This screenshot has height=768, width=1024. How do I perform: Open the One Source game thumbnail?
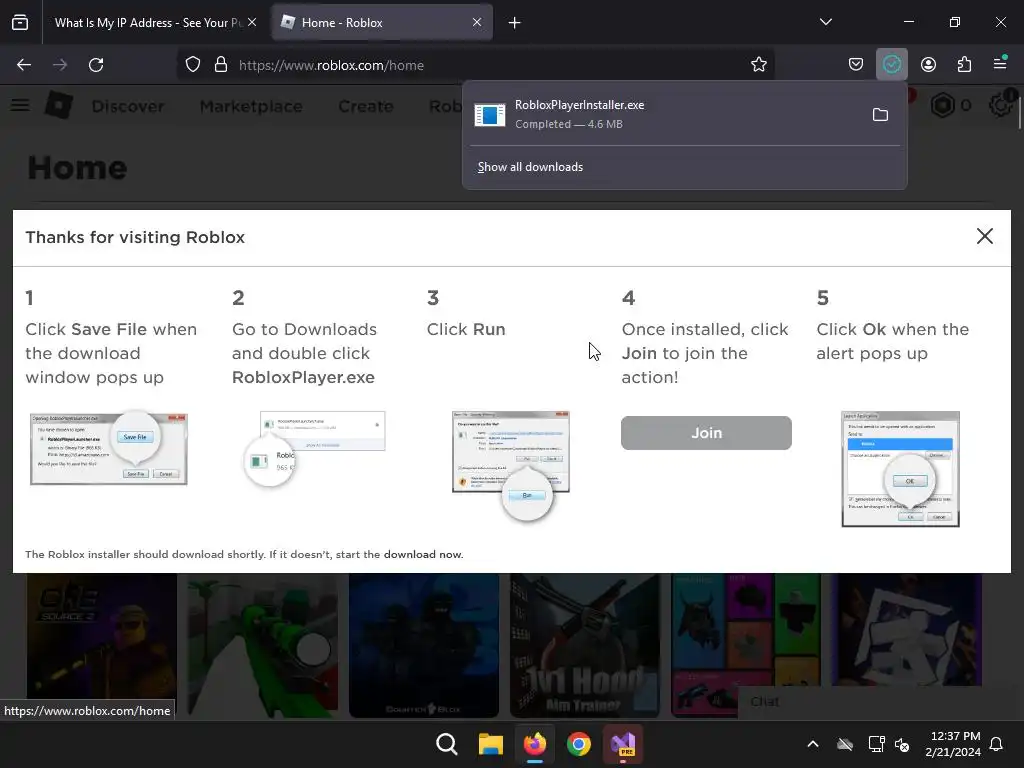[101, 644]
